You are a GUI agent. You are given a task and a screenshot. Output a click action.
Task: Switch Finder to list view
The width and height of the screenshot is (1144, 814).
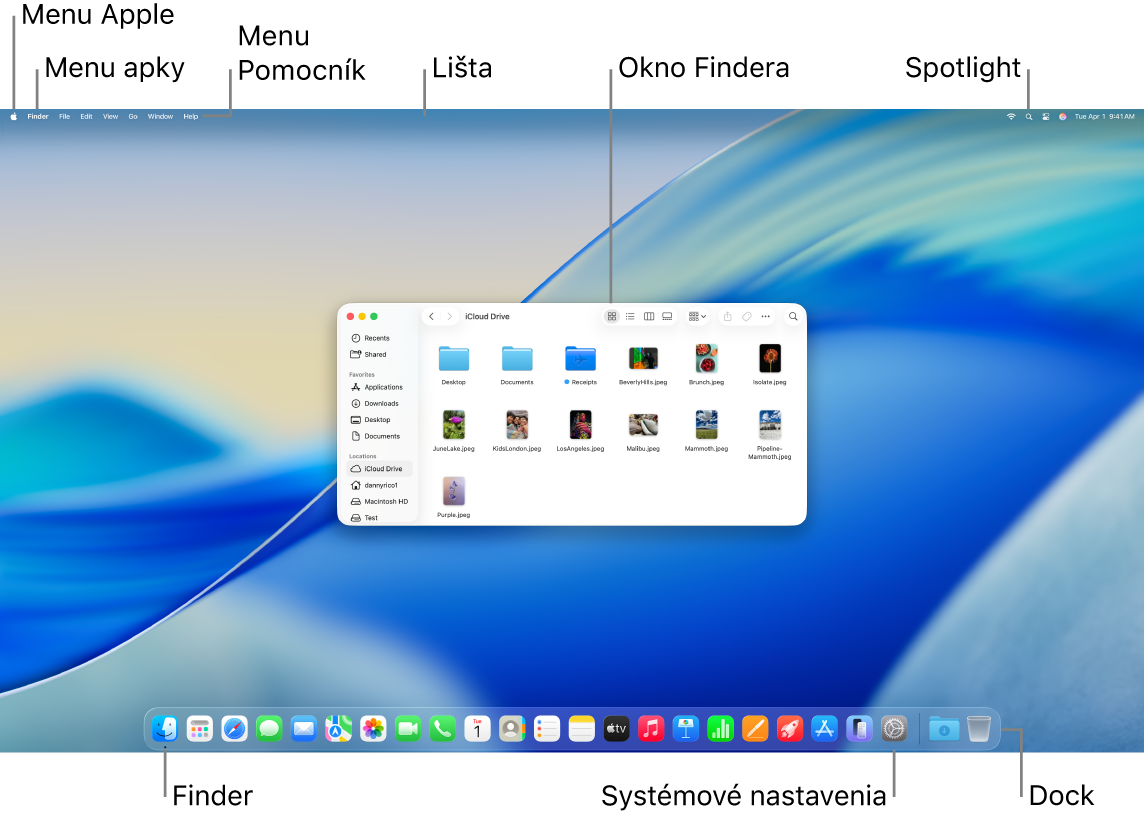(630, 316)
